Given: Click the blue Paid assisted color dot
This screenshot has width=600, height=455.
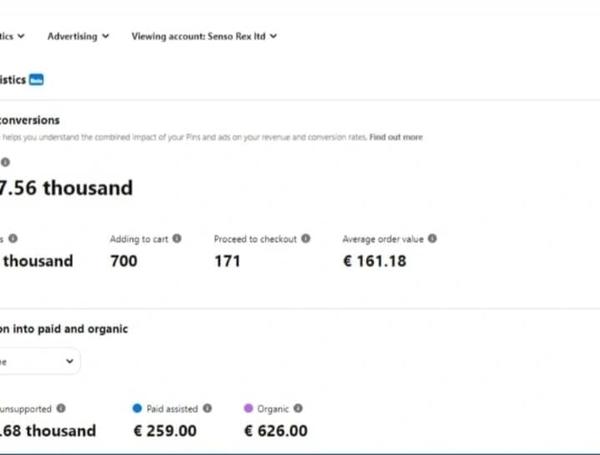Looking at the screenshot, I should pos(137,408).
